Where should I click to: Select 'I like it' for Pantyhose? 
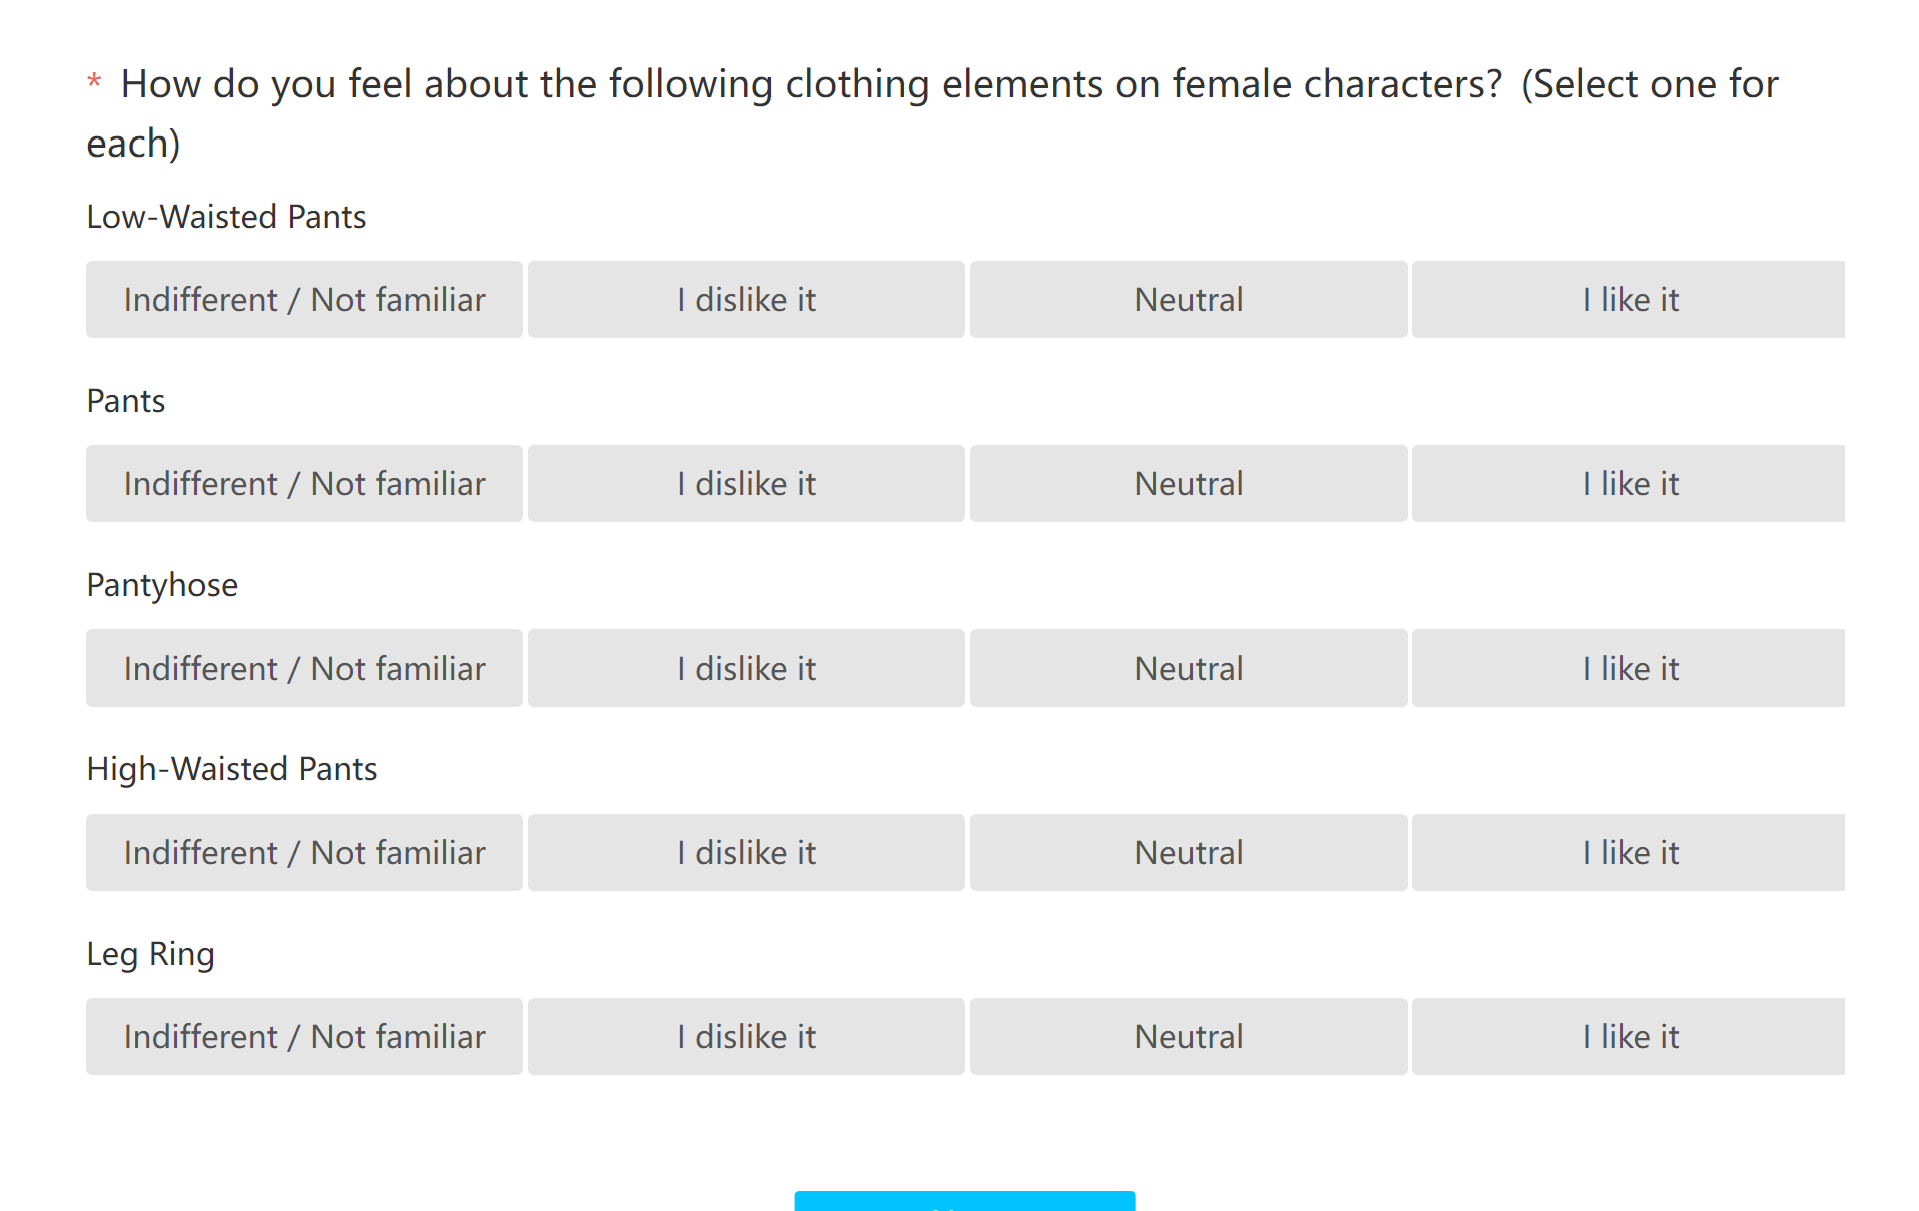[1629, 668]
